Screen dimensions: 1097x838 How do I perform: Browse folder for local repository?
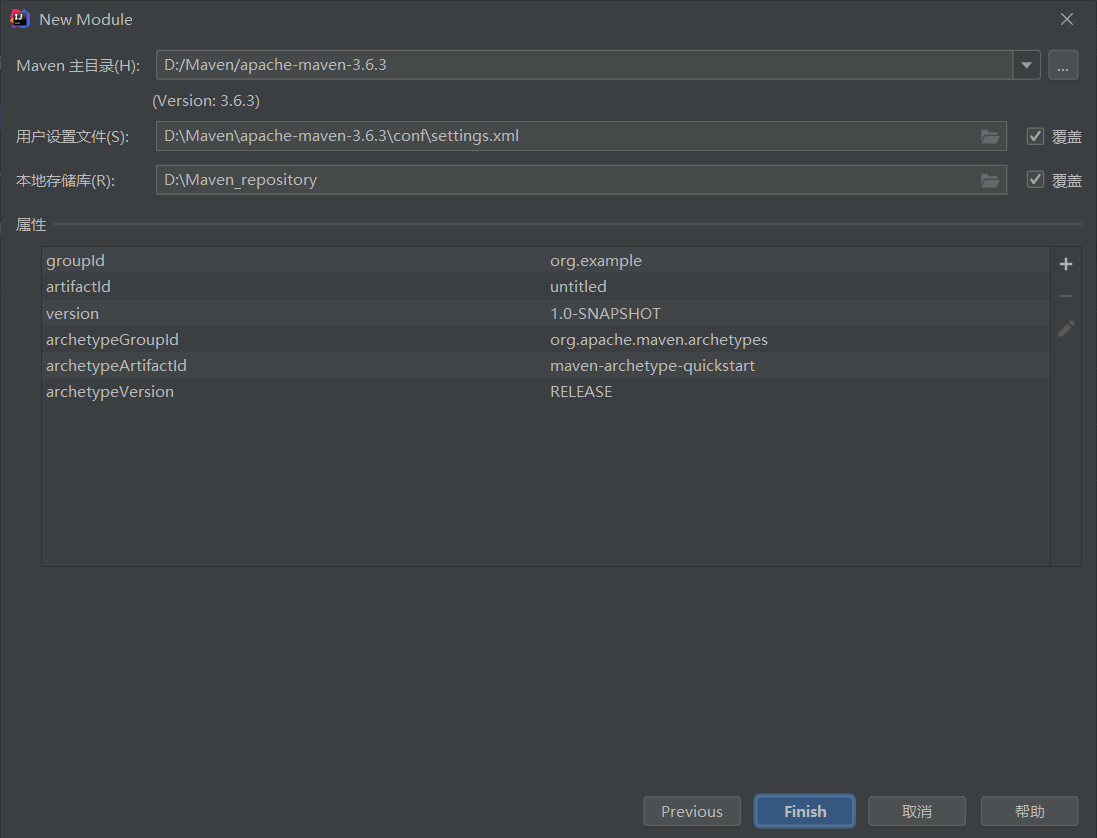click(x=989, y=180)
